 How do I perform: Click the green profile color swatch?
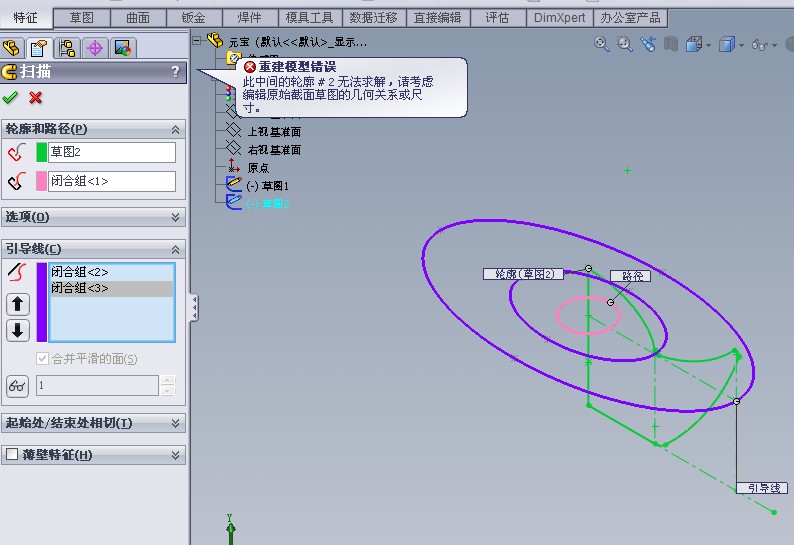coord(42,152)
